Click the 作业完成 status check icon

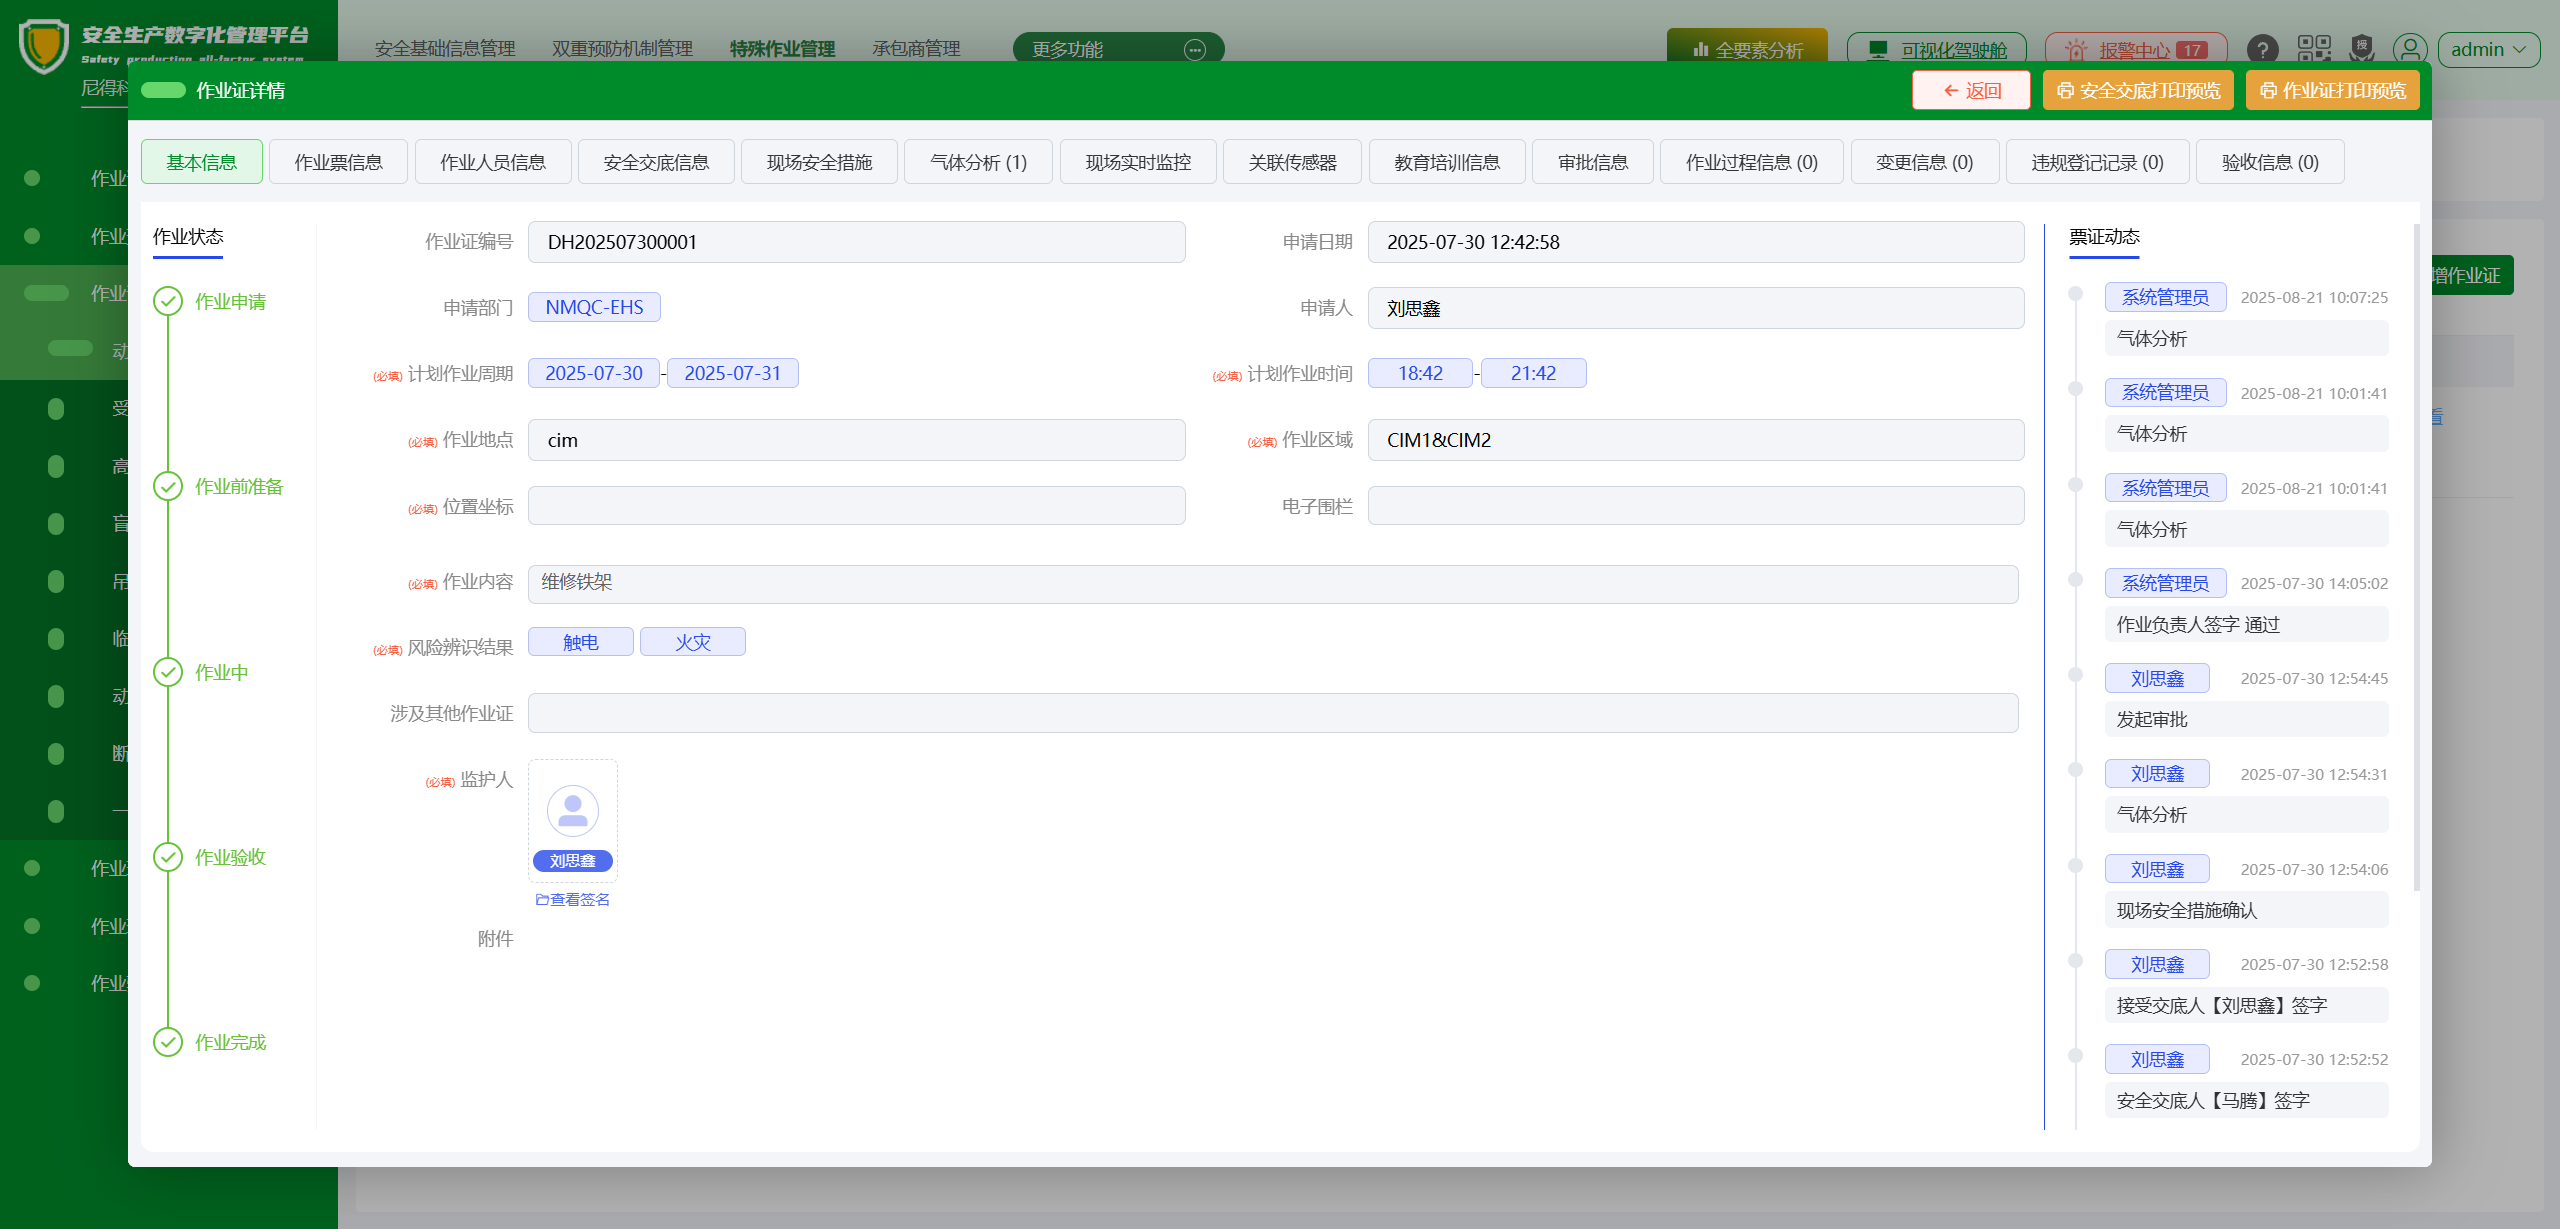click(x=168, y=1042)
